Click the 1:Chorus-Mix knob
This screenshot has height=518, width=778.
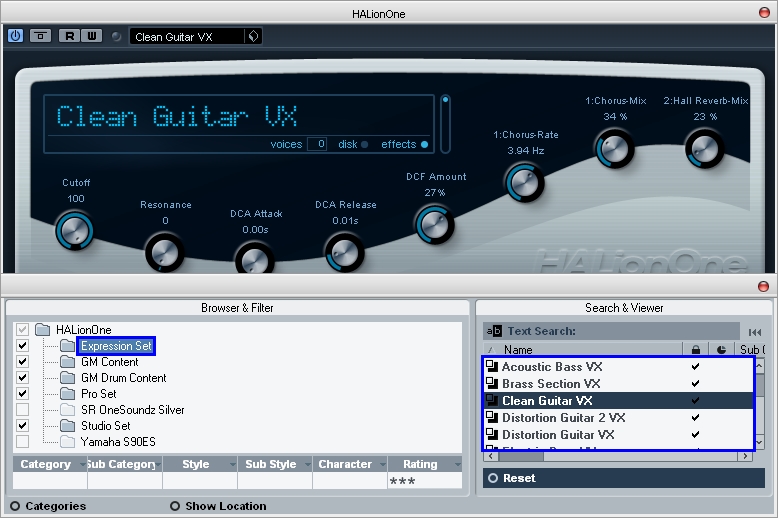(x=614, y=149)
